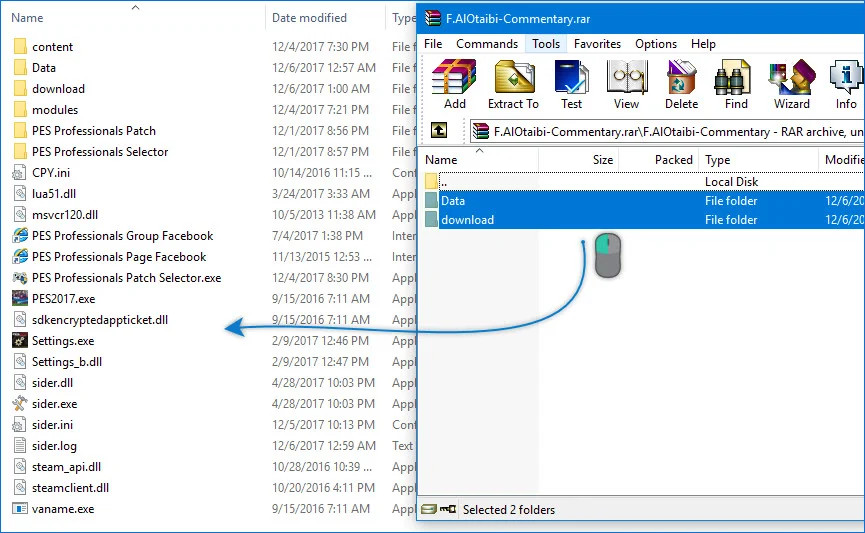
Task: Click PES Professionals Page Facebook shortcut icon
Action: coord(20,257)
